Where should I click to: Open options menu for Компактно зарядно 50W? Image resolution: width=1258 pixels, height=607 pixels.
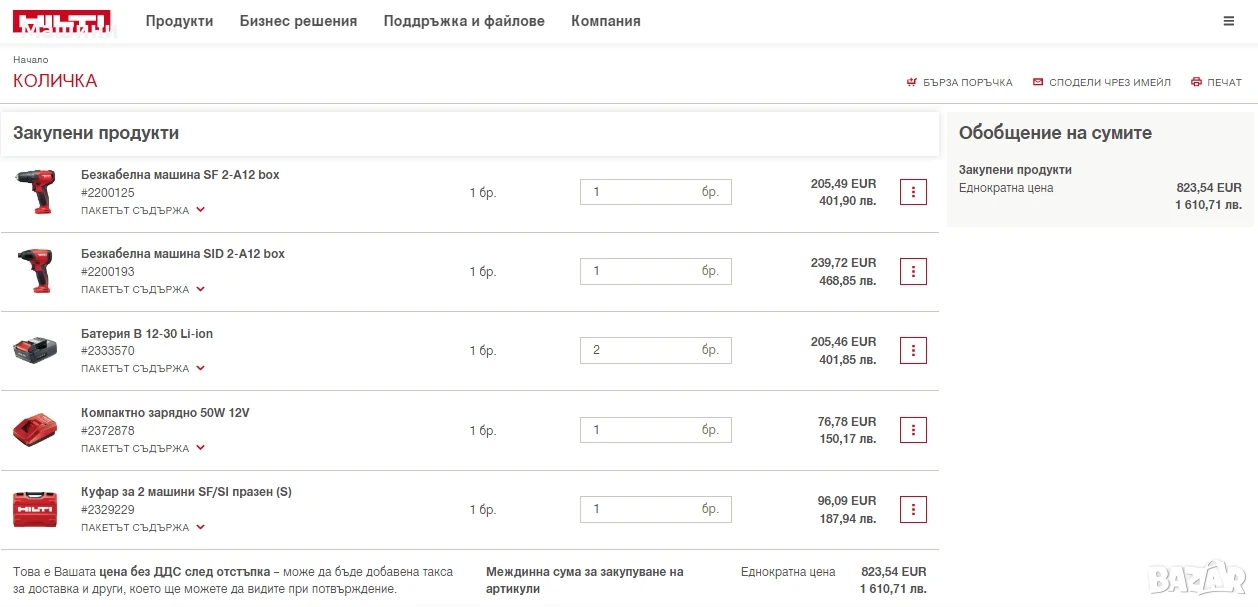pyautogui.click(x=913, y=430)
